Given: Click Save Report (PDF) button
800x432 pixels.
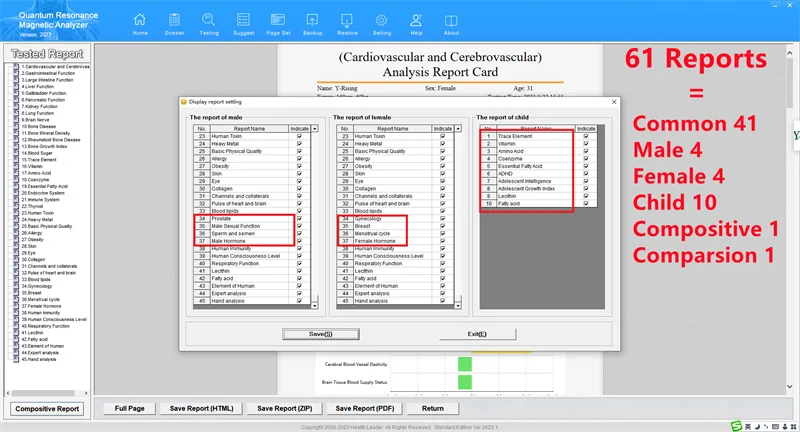Looking at the screenshot, I should point(365,409).
